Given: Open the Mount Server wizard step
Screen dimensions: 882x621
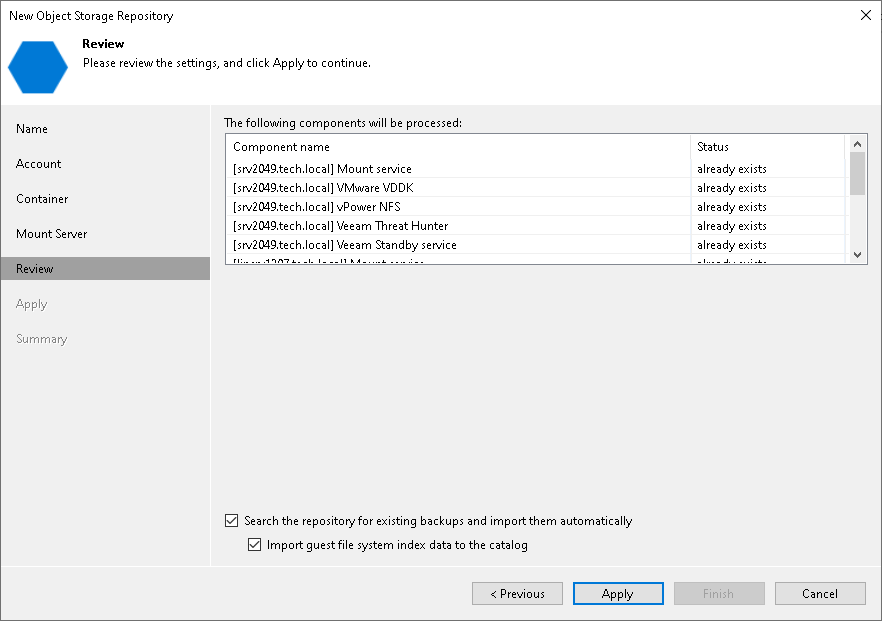Looking at the screenshot, I should click(x=52, y=233).
